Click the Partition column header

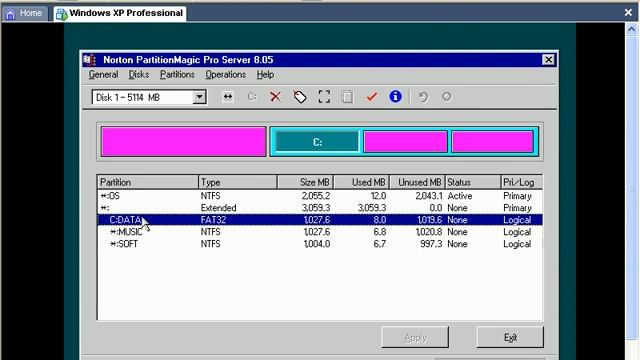tap(148, 182)
